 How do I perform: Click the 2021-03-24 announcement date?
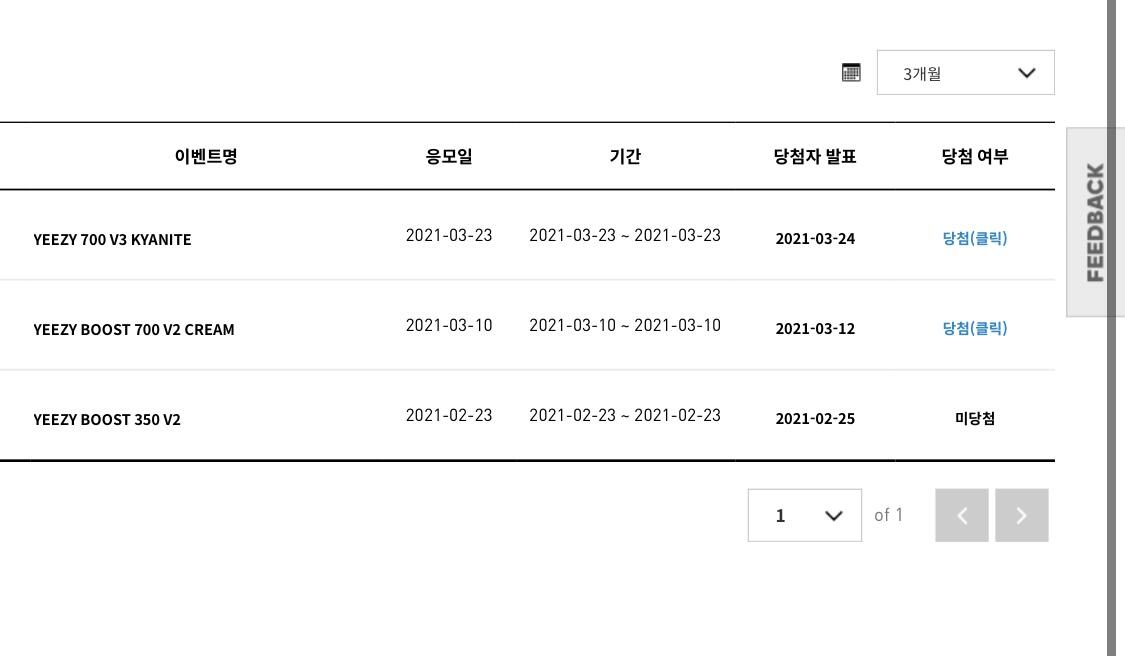coord(815,238)
